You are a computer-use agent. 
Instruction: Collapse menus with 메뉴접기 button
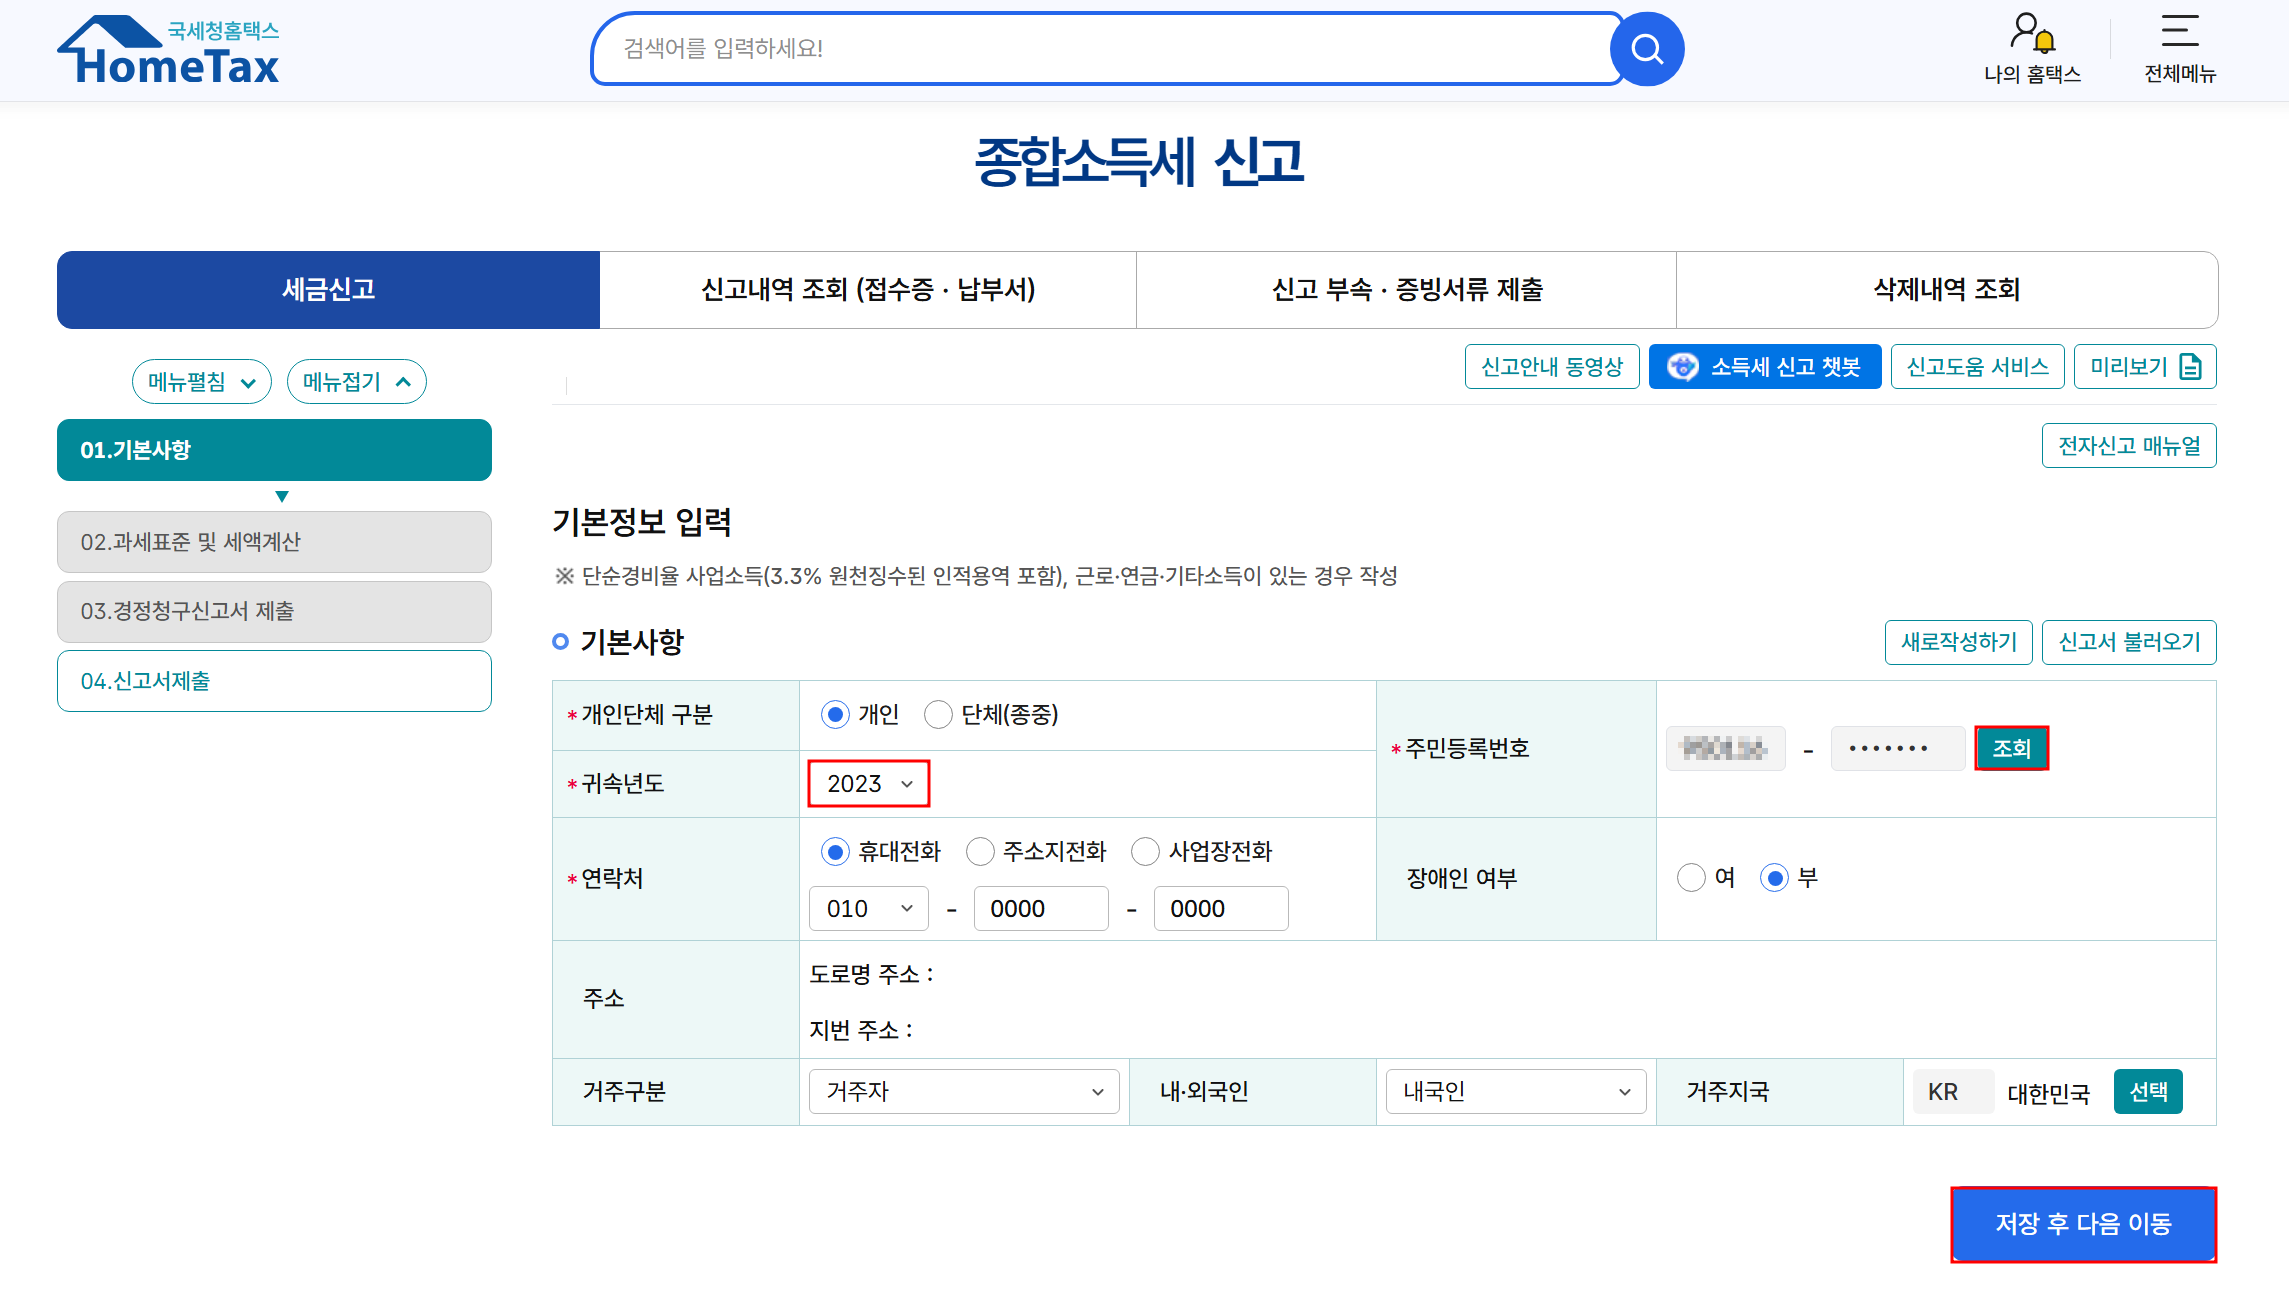[x=356, y=382]
